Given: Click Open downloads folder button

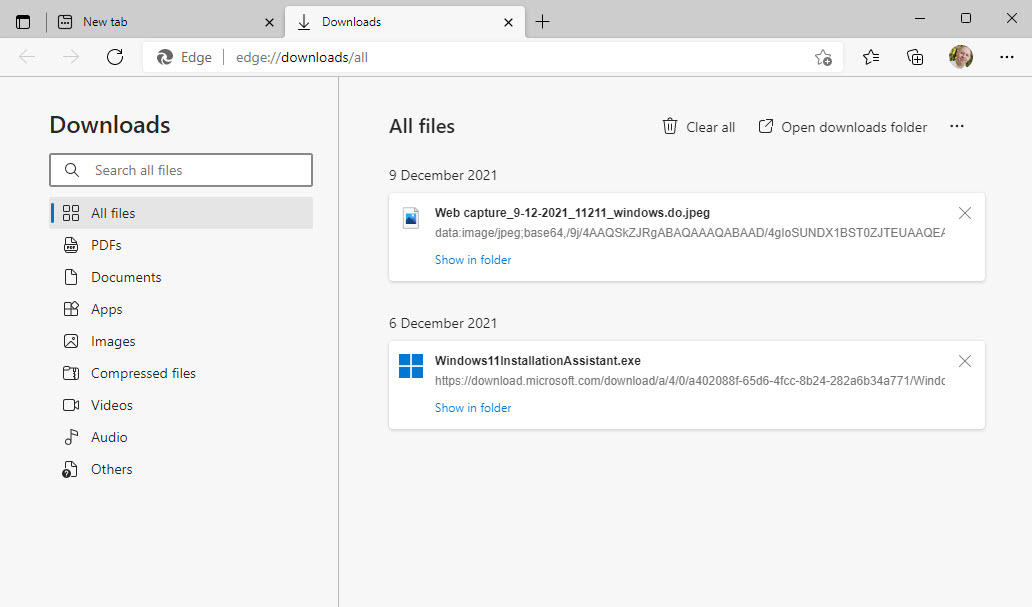Looking at the screenshot, I should (x=842, y=127).
